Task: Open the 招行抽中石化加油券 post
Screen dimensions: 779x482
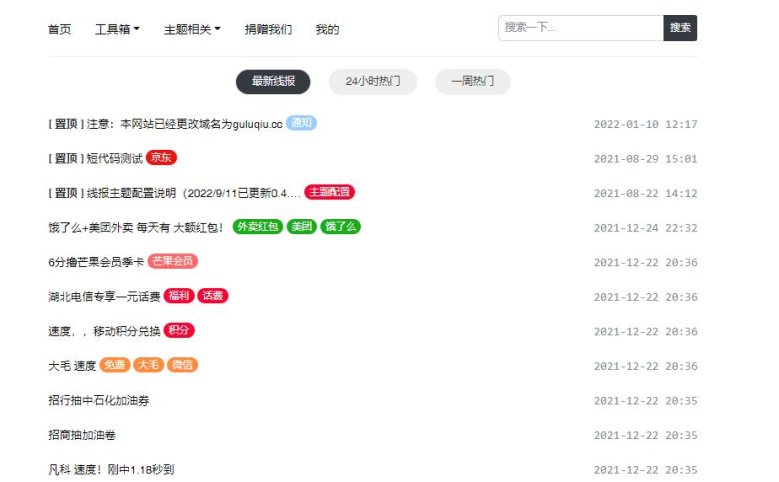Action: tap(99, 401)
